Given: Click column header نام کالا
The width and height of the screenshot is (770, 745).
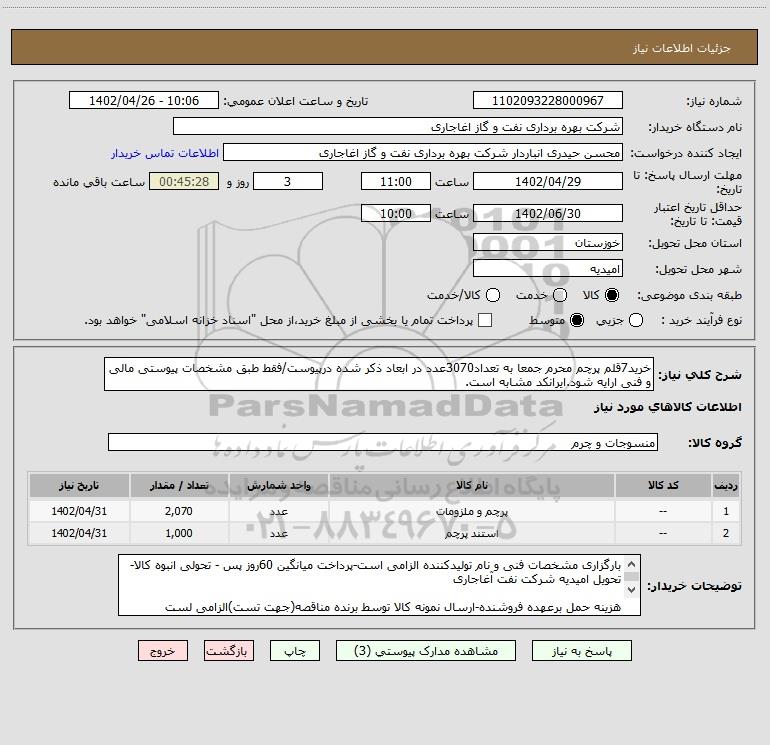Looking at the screenshot, I should pyautogui.click(x=471, y=485).
